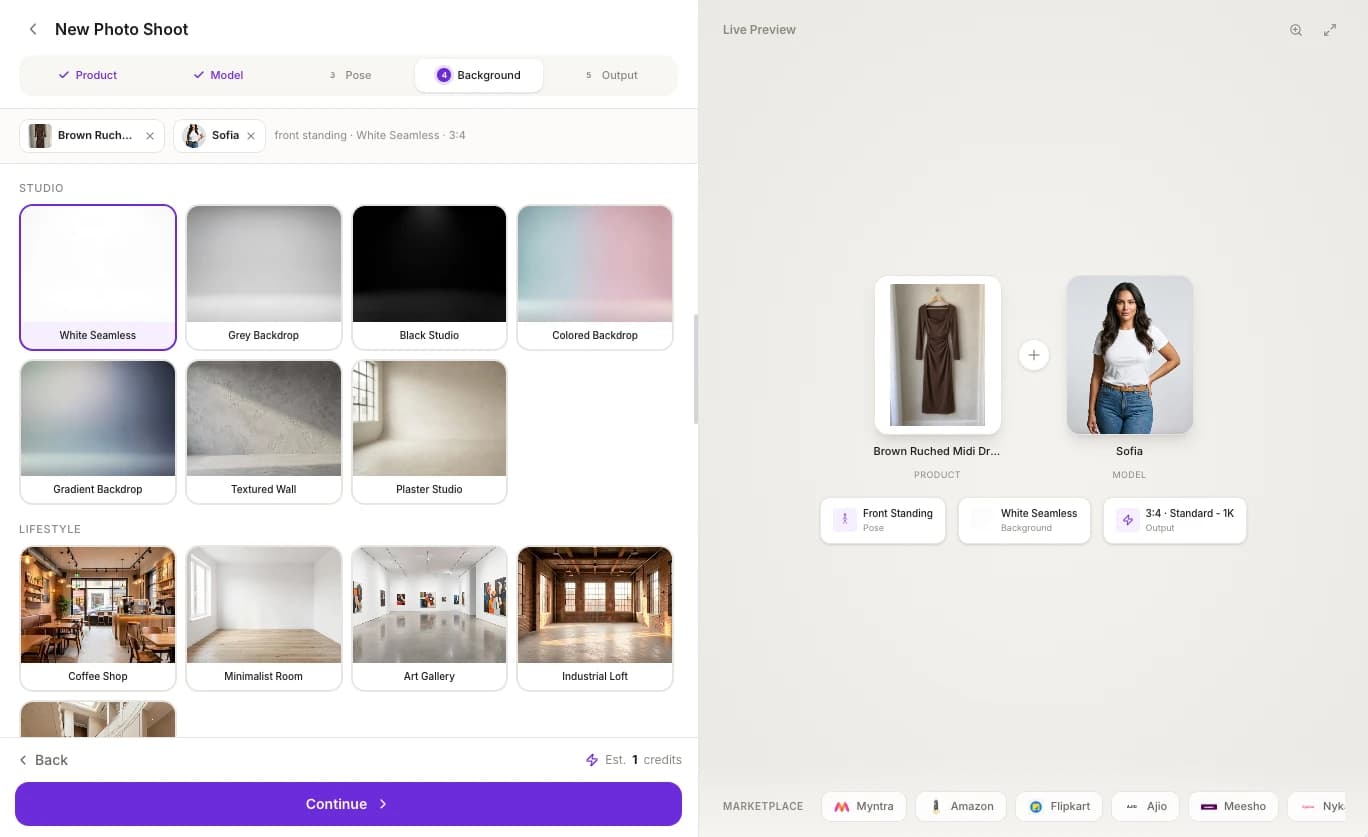Pick the Colored Backdrop background
This screenshot has width=1368, height=837.
pyautogui.click(x=595, y=277)
